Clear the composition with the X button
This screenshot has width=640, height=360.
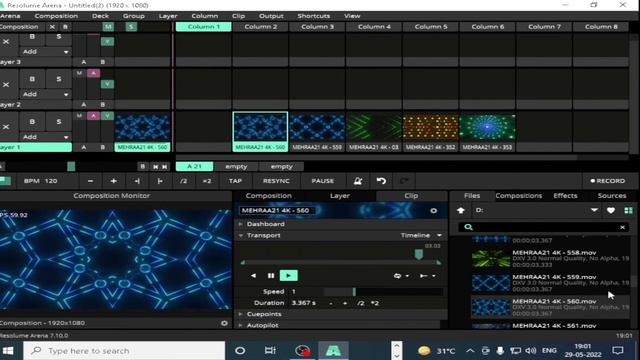(x=52, y=27)
